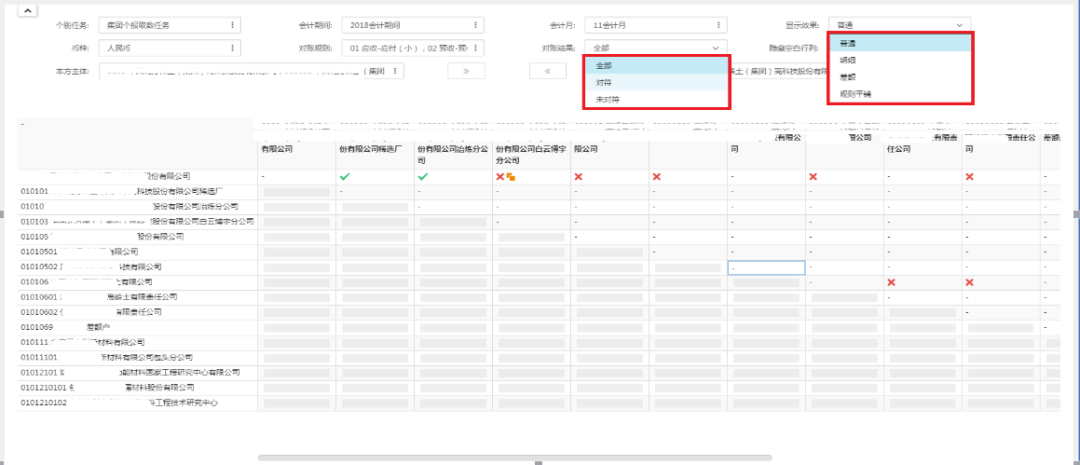1080x465 pixels.
Task: Click the 2018会计期间 field
Action: tap(413, 25)
